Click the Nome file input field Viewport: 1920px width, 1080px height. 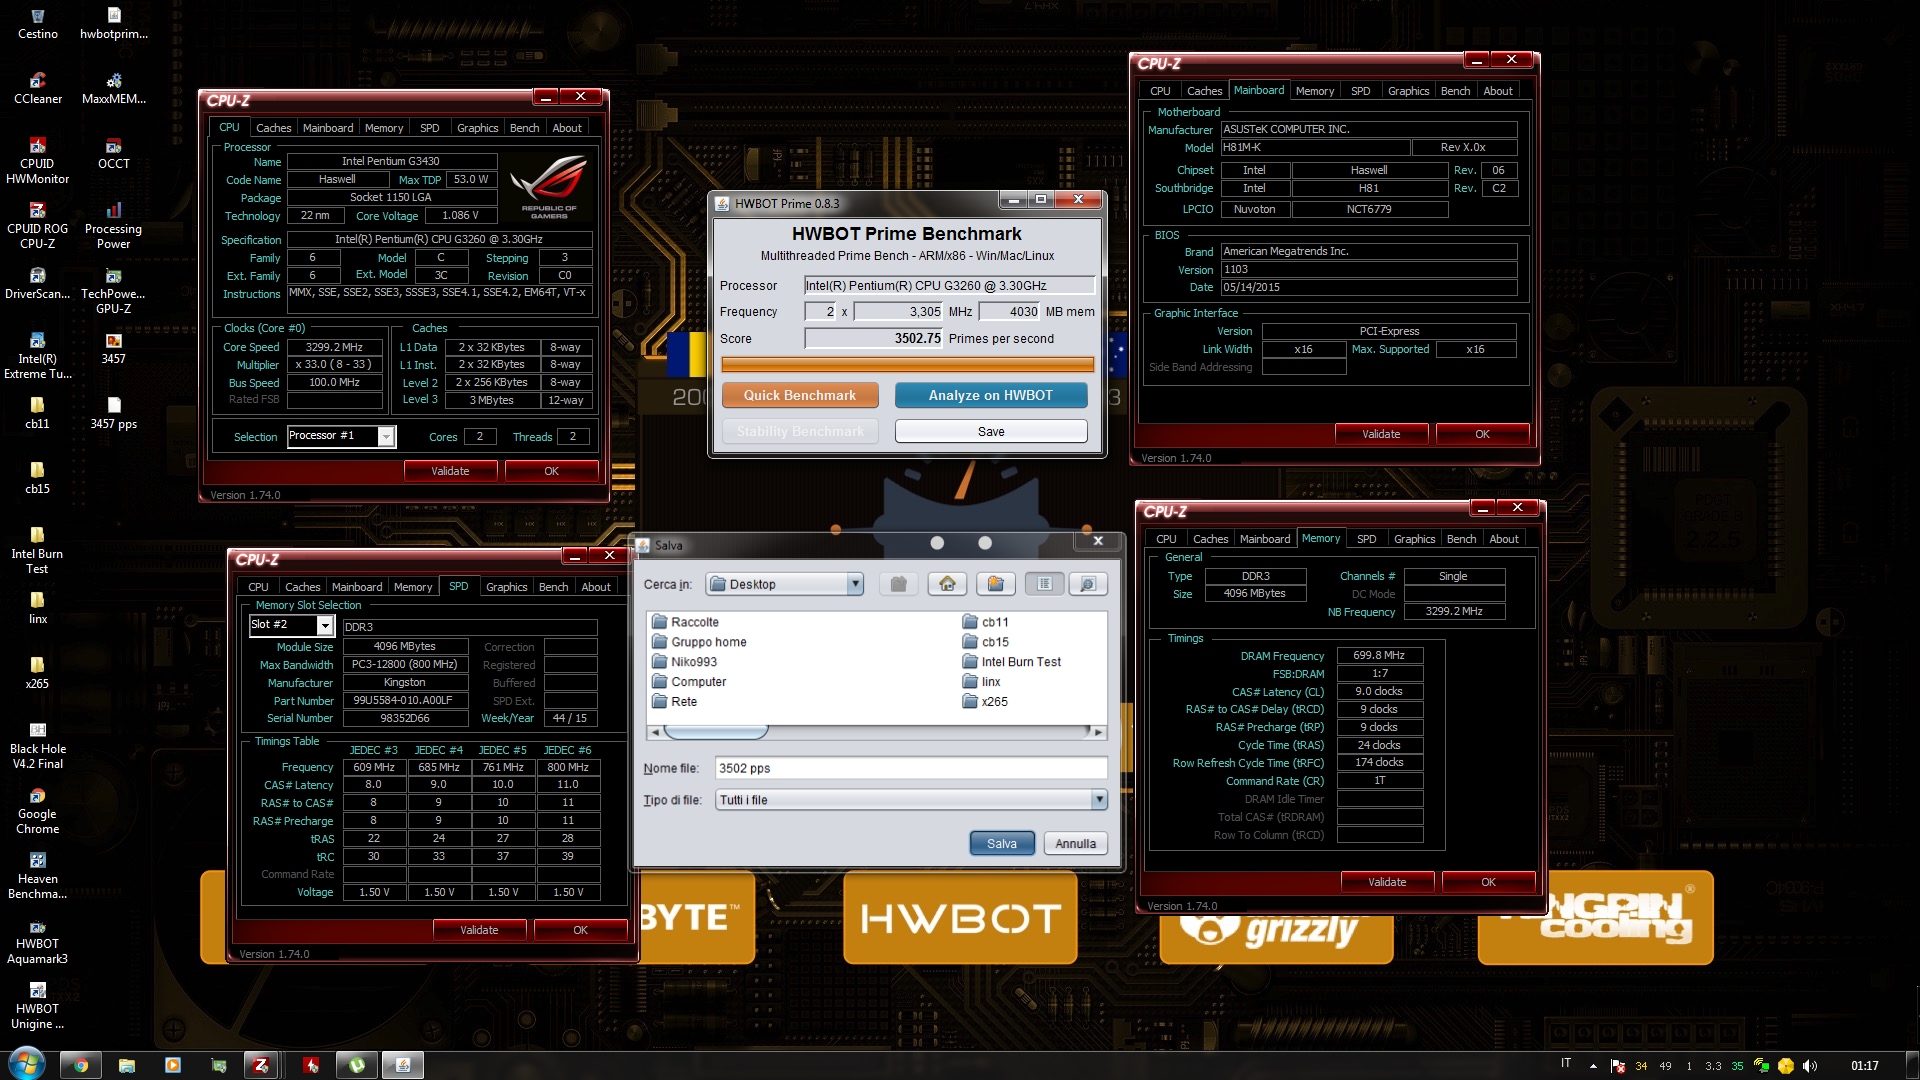(911, 768)
